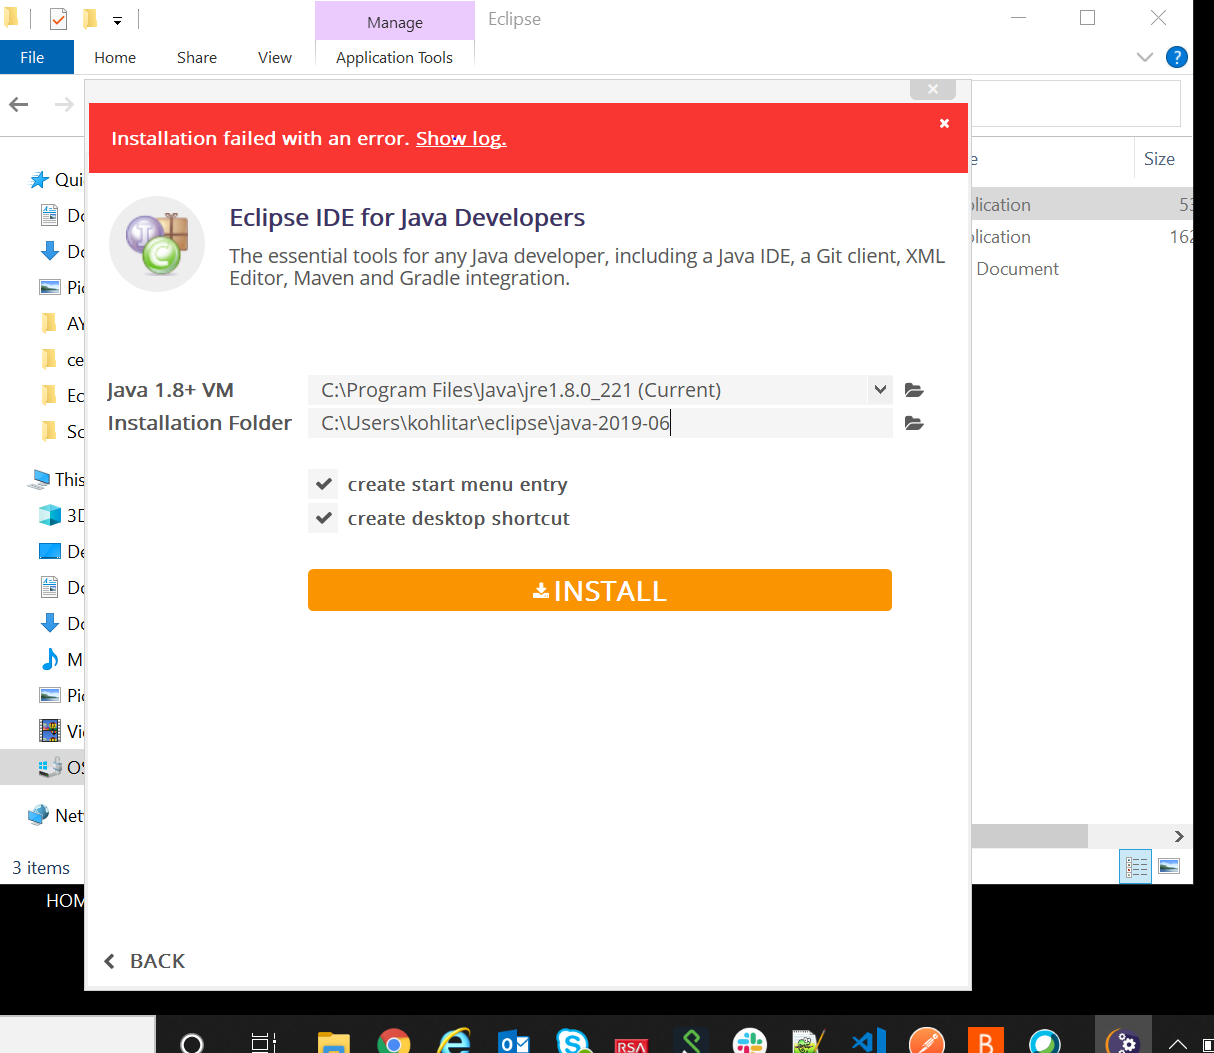The height and width of the screenshot is (1053, 1214).
Task: Select Network in navigation pane
Action: pos(56,815)
